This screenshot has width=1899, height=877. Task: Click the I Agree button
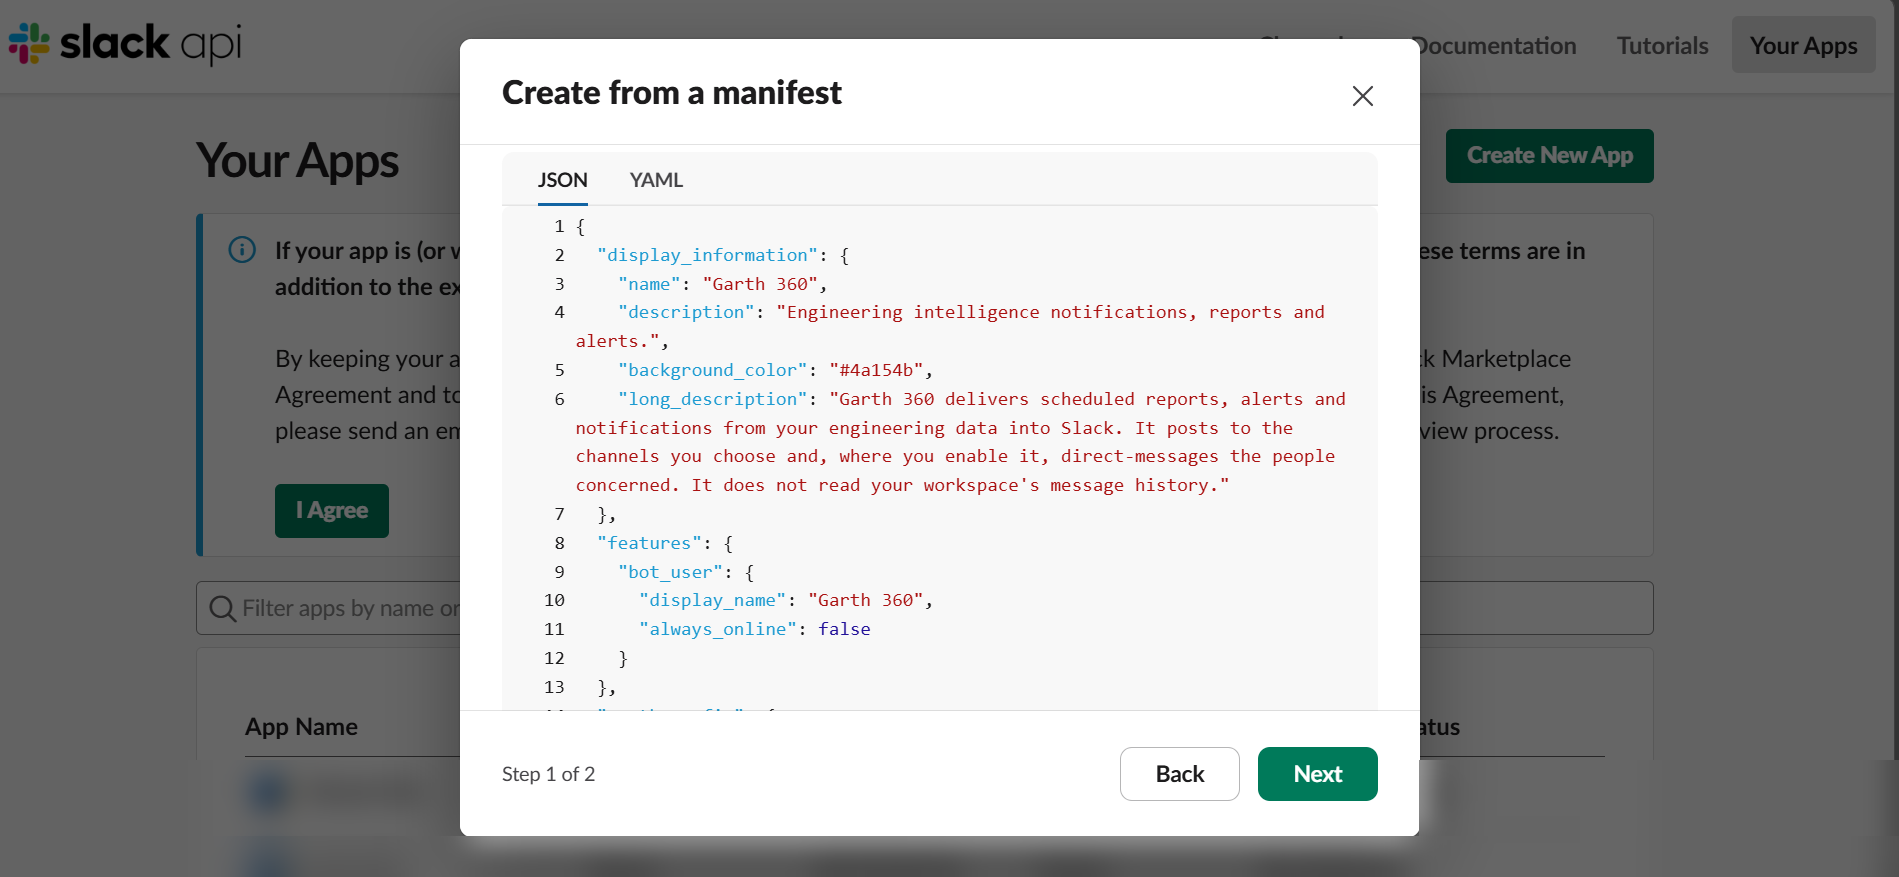click(332, 511)
